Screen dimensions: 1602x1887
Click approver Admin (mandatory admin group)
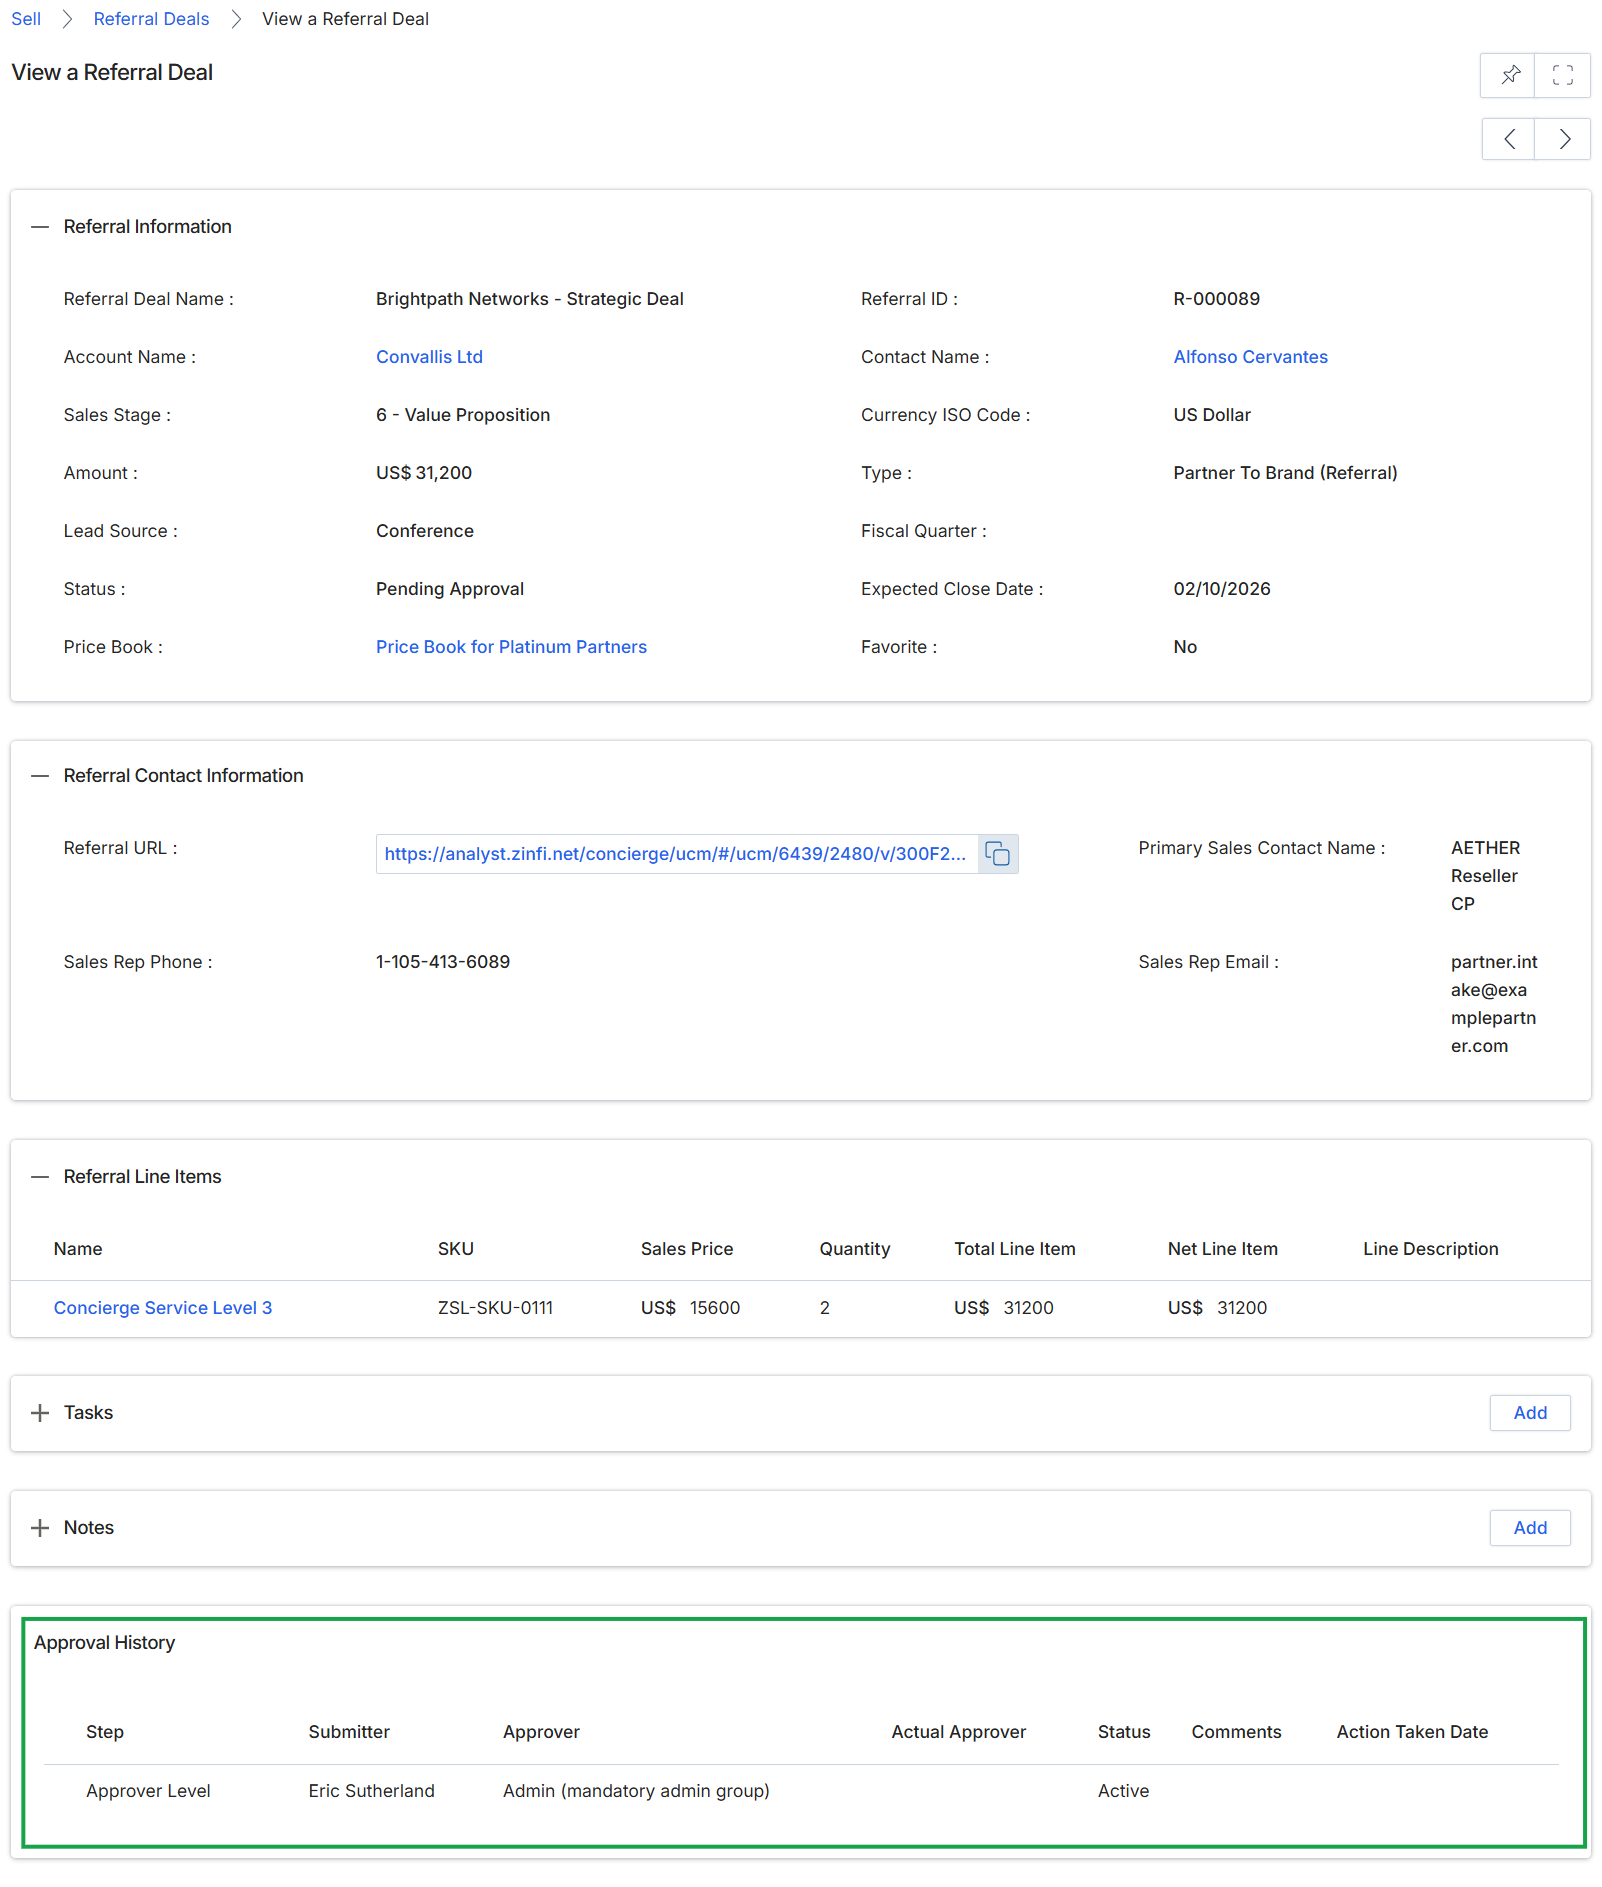(x=636, y=1791)
